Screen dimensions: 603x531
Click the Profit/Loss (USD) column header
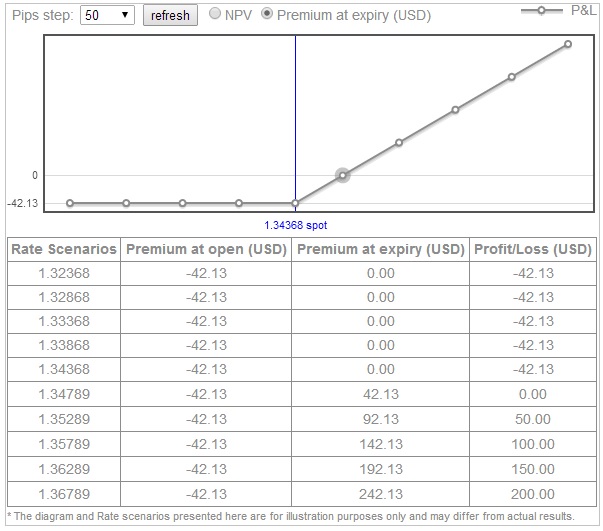(532, 249)
